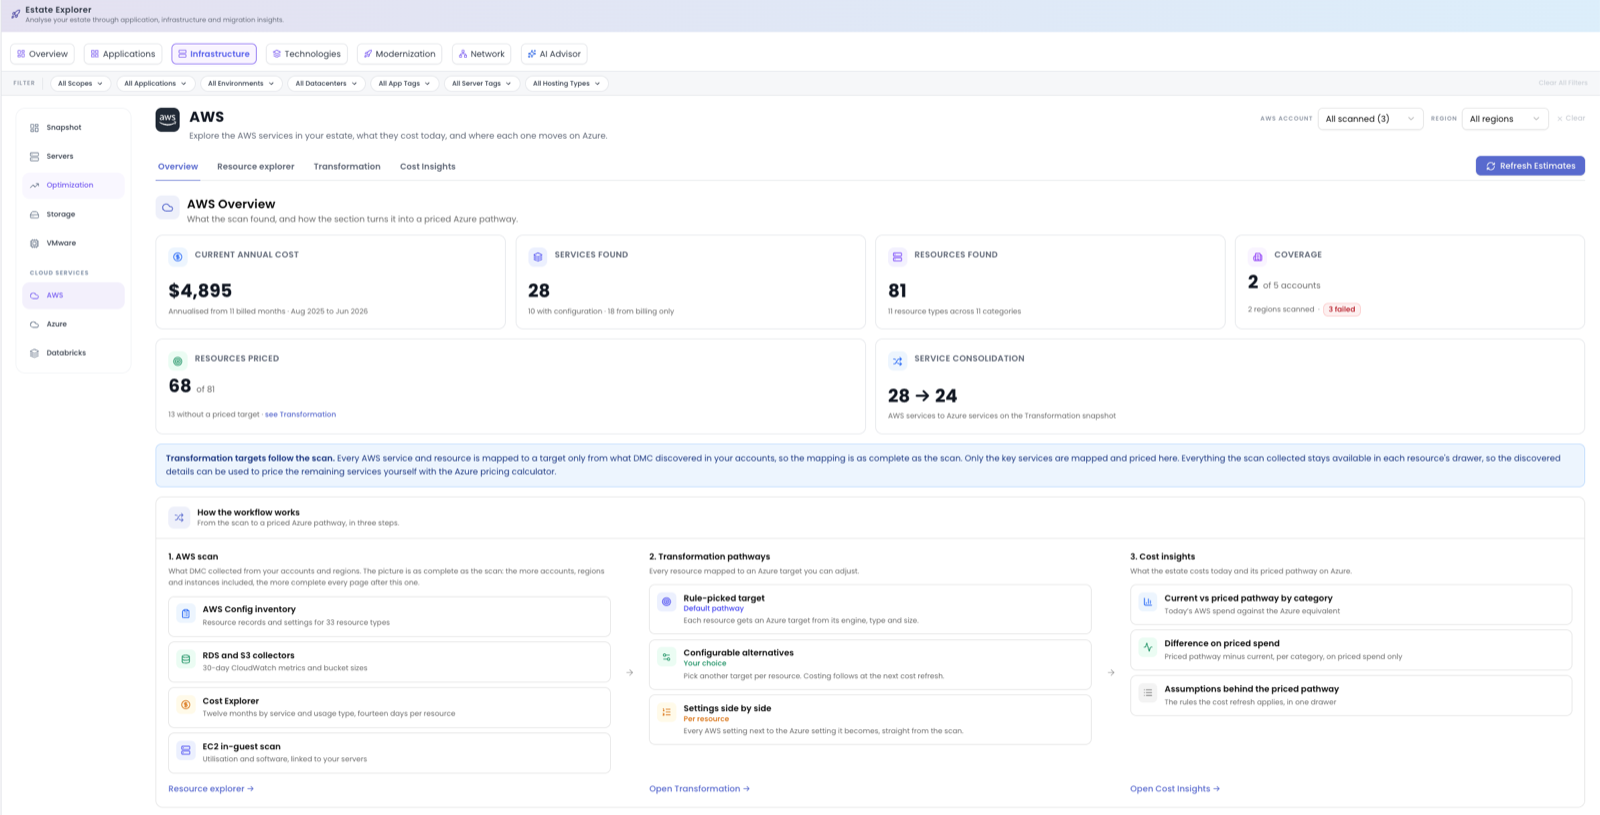The width and height of the screenshot is (1600, 815).
Task: Click the Resources Priced card icon
Action: pos(178,361)
